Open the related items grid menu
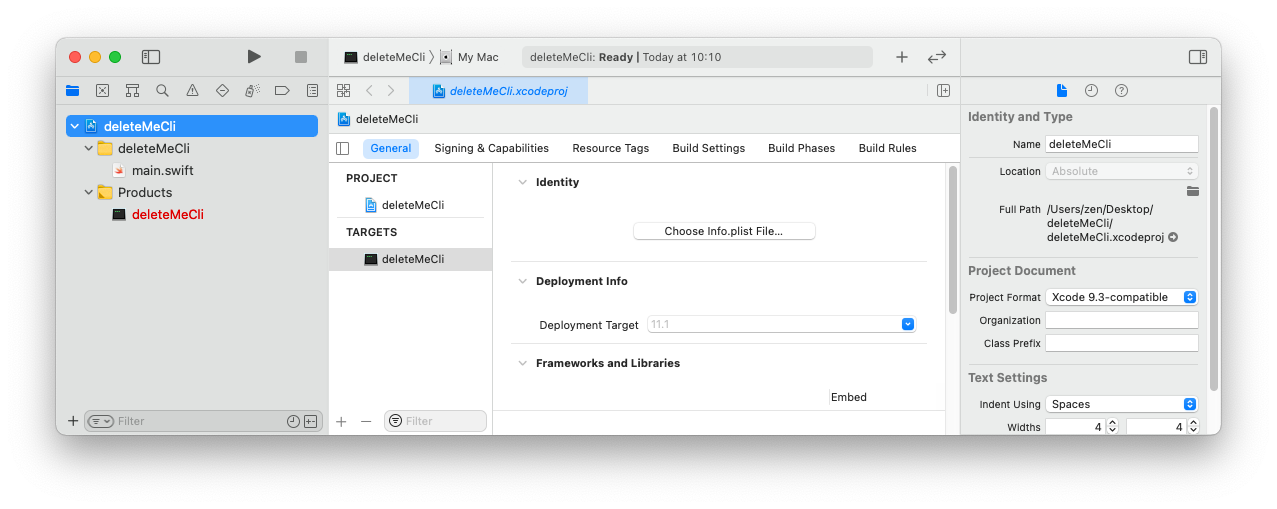The width and height of the screenshot is (1277, 509). click(x=343, y=90)
